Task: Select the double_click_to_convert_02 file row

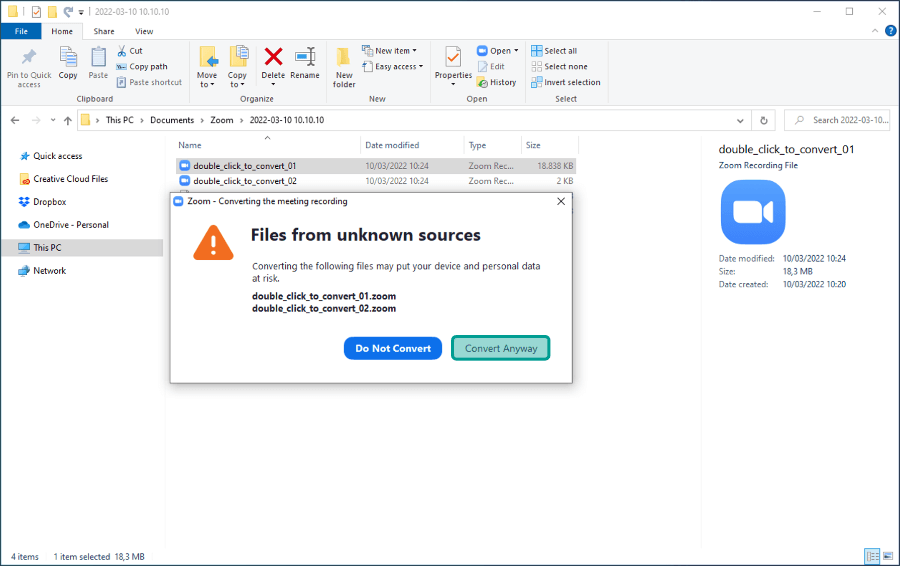Action: click(x=376, y=181)
